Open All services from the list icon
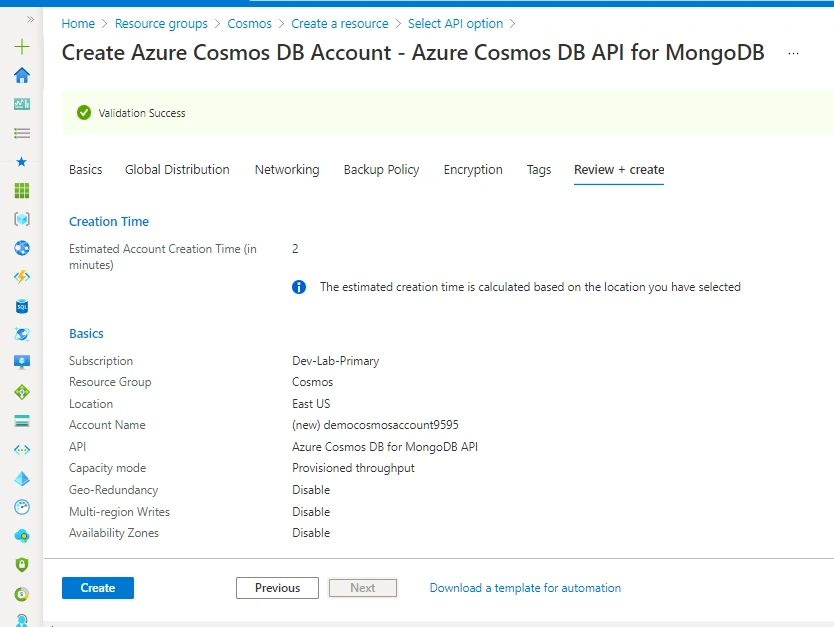 tap(21, 133)
